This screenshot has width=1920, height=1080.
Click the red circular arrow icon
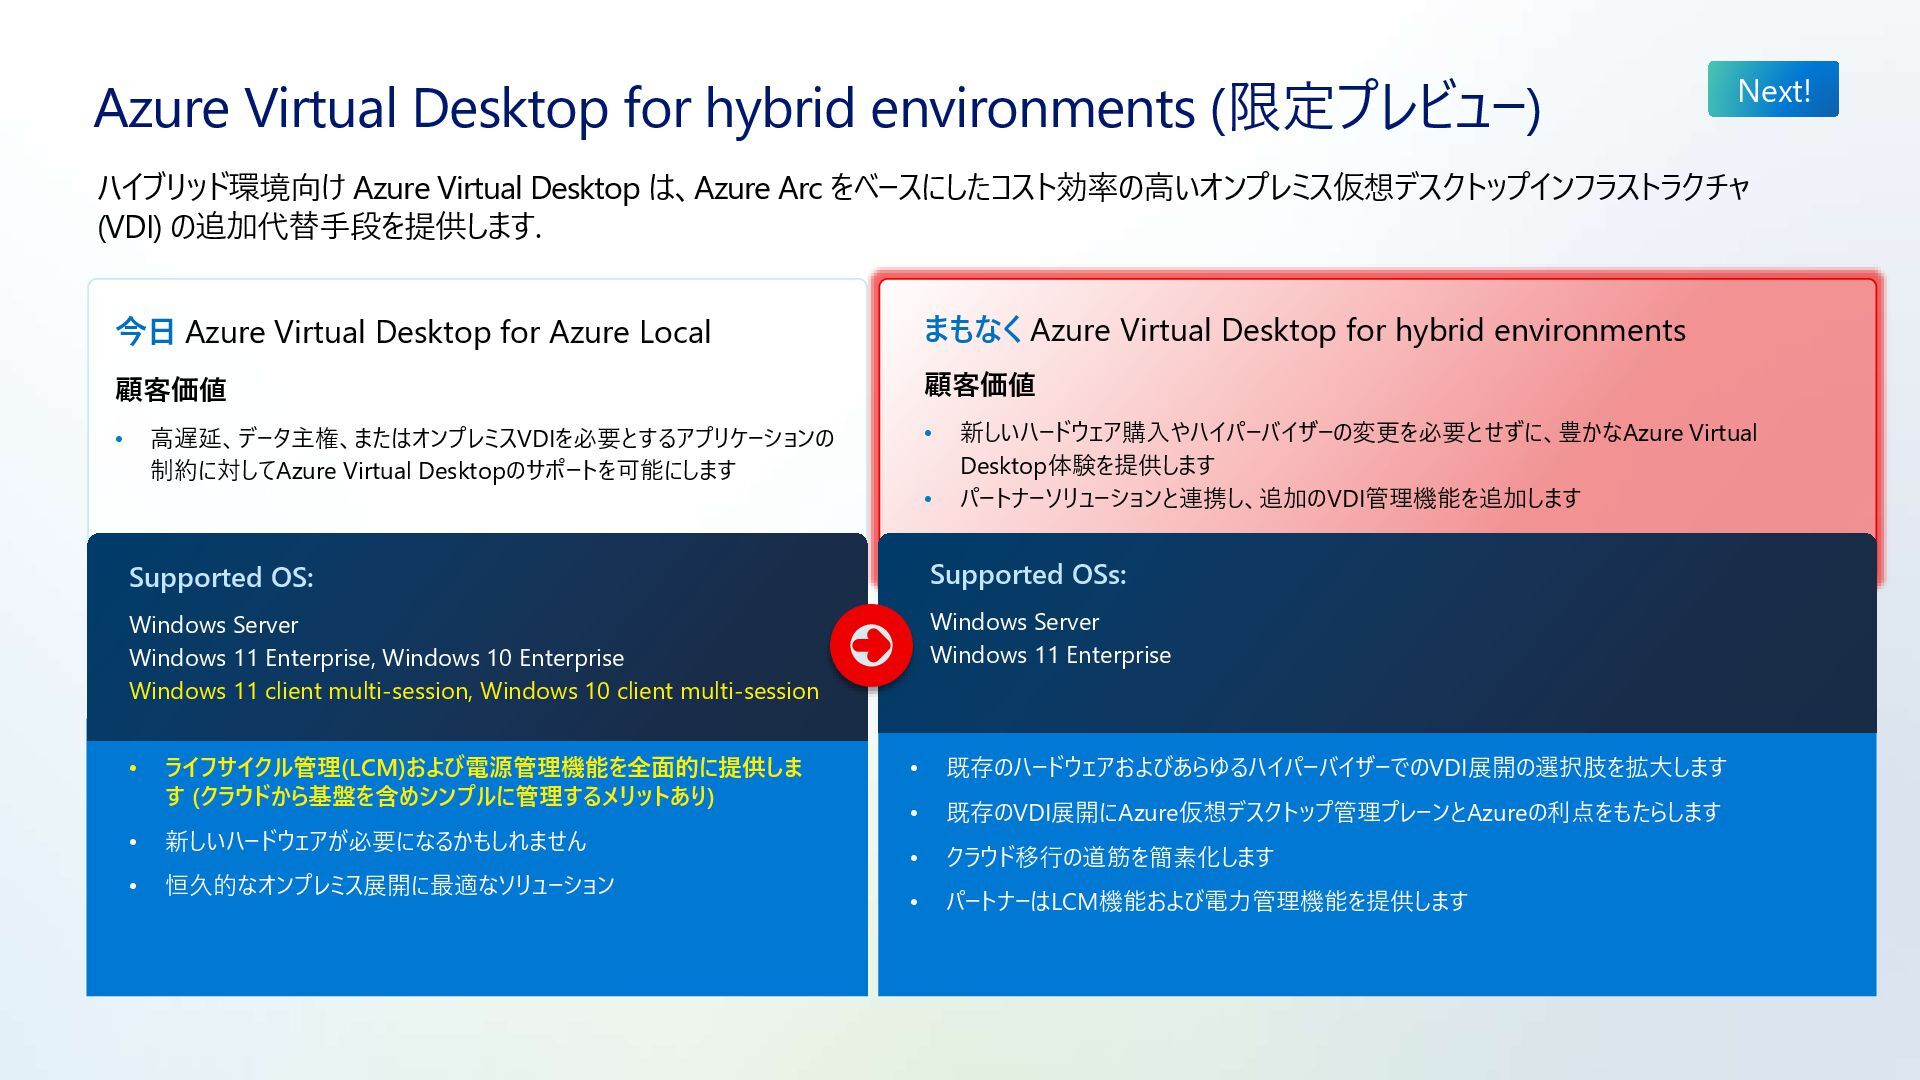point(870,645)
